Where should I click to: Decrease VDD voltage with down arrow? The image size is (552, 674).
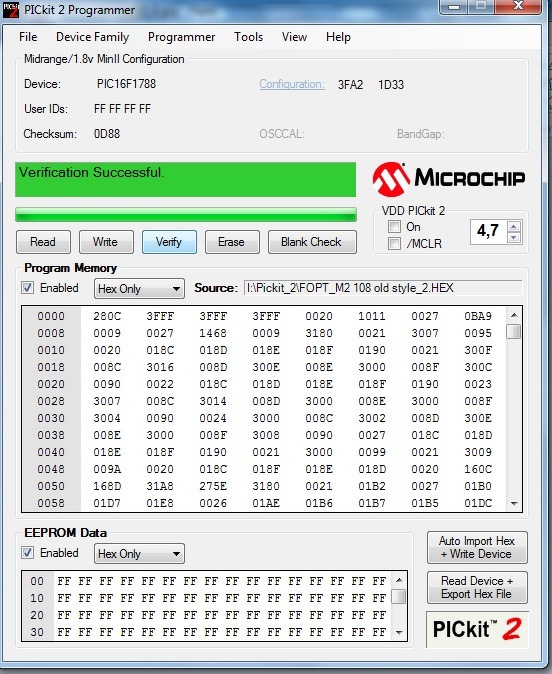pos(514,237)
